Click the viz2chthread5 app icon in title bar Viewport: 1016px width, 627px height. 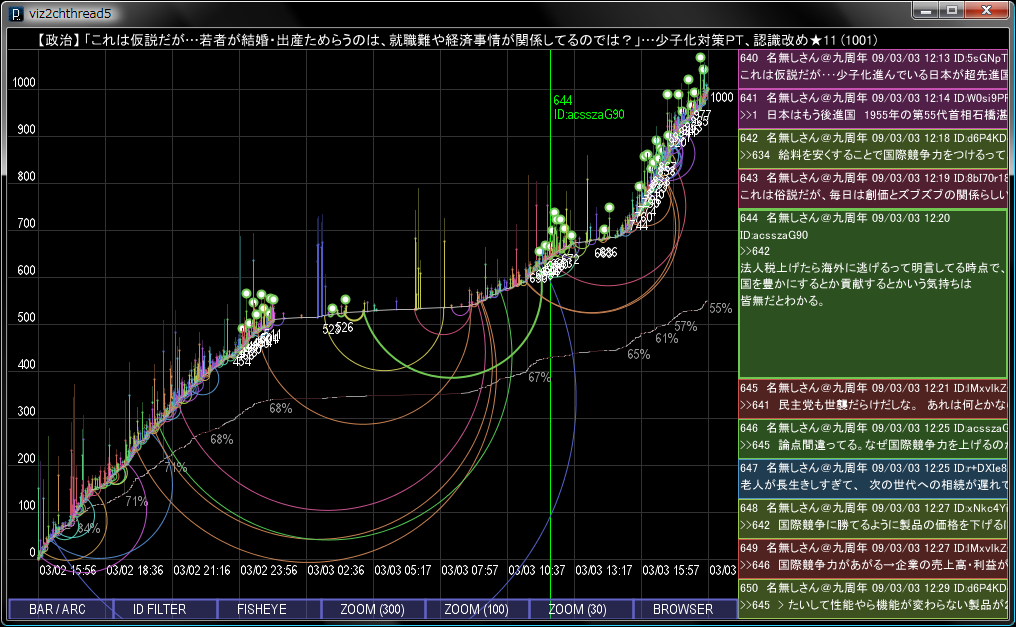[14, 13]
